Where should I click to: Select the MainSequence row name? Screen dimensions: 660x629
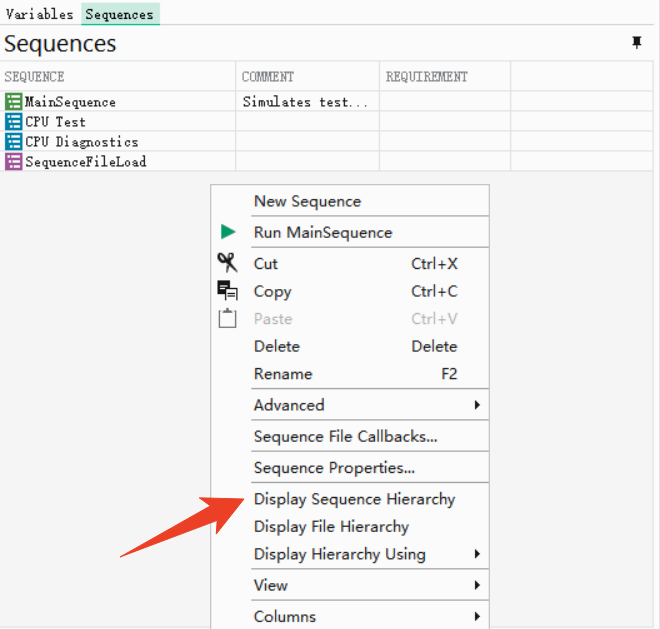pos(70,102)
